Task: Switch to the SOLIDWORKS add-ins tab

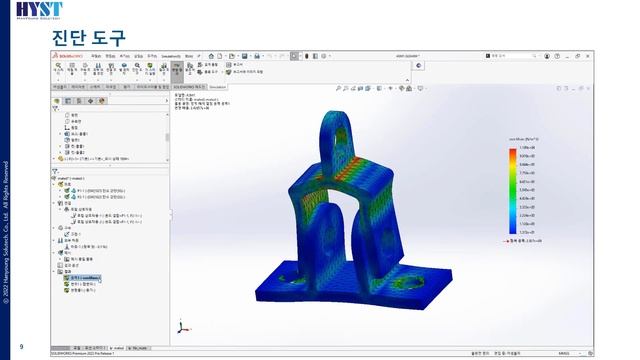Action: click(189, 87)
